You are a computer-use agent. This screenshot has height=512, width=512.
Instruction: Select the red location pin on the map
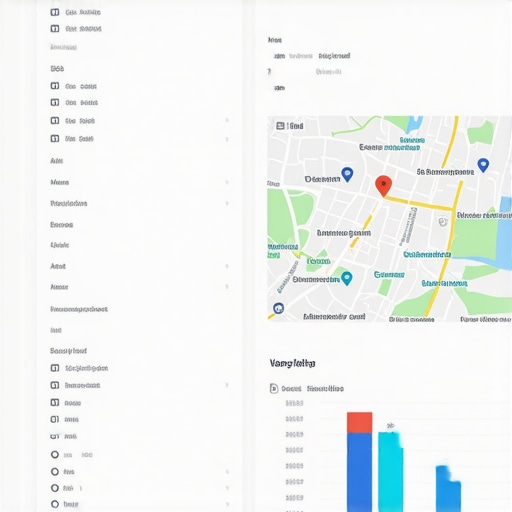coord(383,186)
